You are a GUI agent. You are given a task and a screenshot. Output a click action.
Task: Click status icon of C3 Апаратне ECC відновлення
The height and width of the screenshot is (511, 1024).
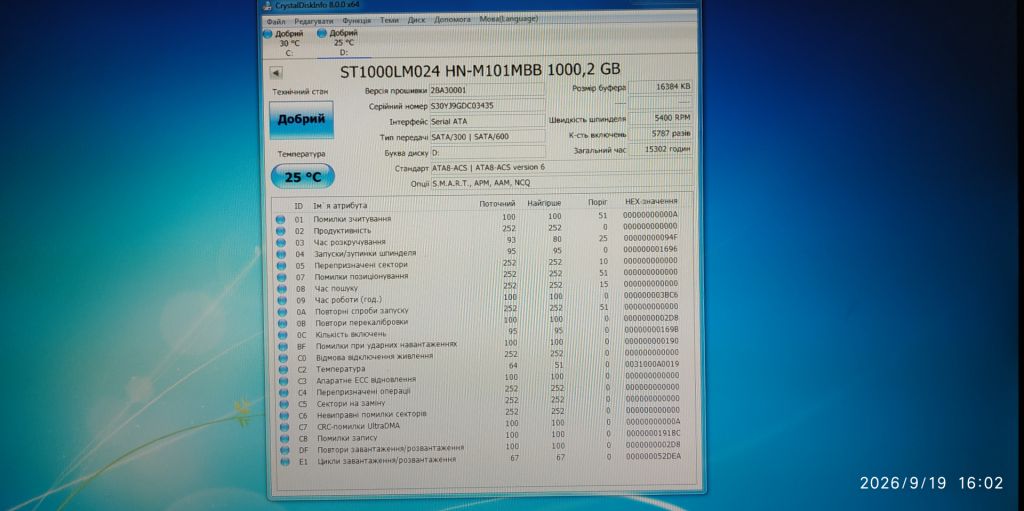283,380
